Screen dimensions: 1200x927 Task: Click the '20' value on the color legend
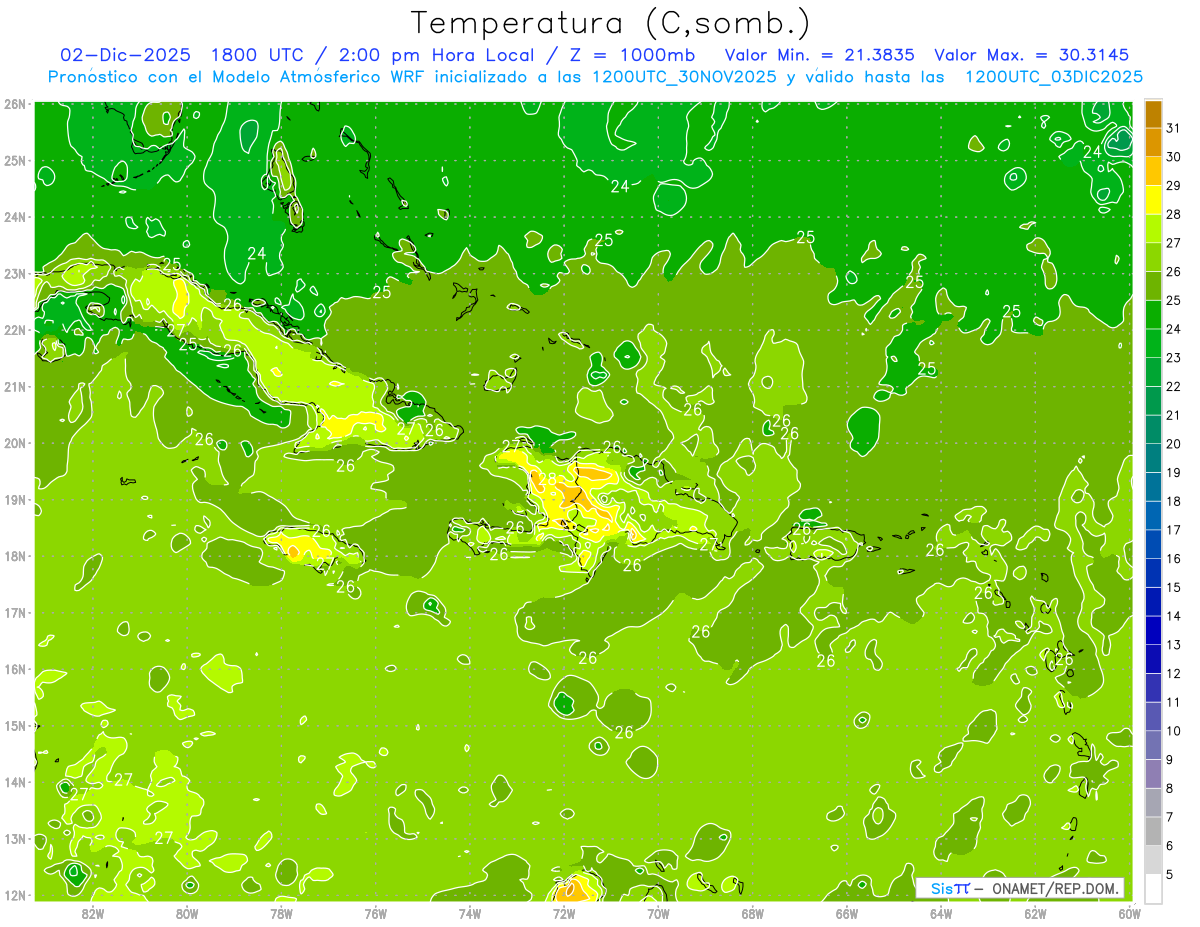pos(1173,444)
